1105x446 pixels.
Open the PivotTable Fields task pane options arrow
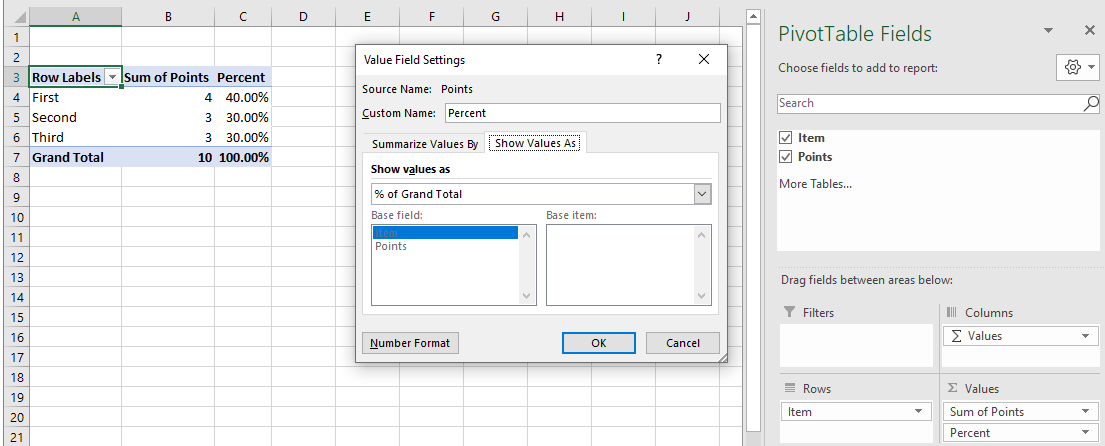tap(1049, 30)
